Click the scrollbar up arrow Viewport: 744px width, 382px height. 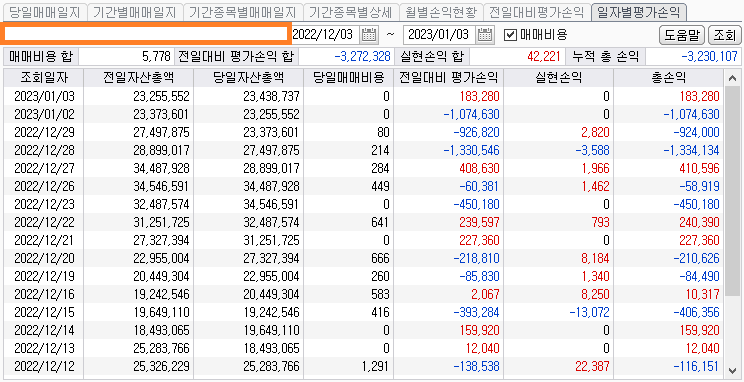click(x=732, y=78)
